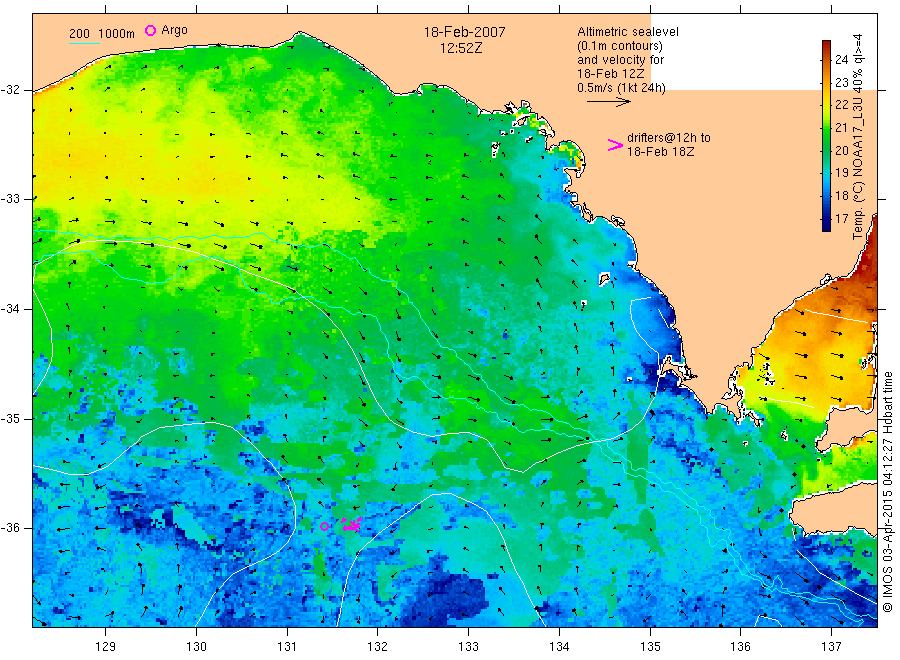Click the "Altimetric sealevel" caption line

point(628,32)
